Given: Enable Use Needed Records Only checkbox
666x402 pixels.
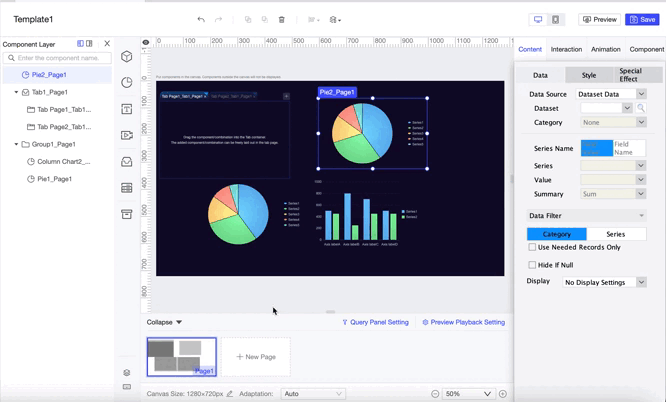Looking at the screenshot, I should [x=532, y=247].
